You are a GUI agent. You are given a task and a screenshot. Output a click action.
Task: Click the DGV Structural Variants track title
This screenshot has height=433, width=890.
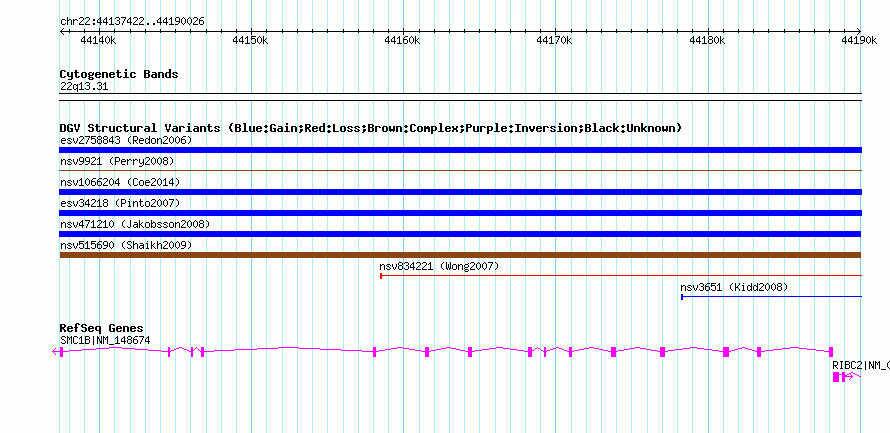click(x=371, y=128)
